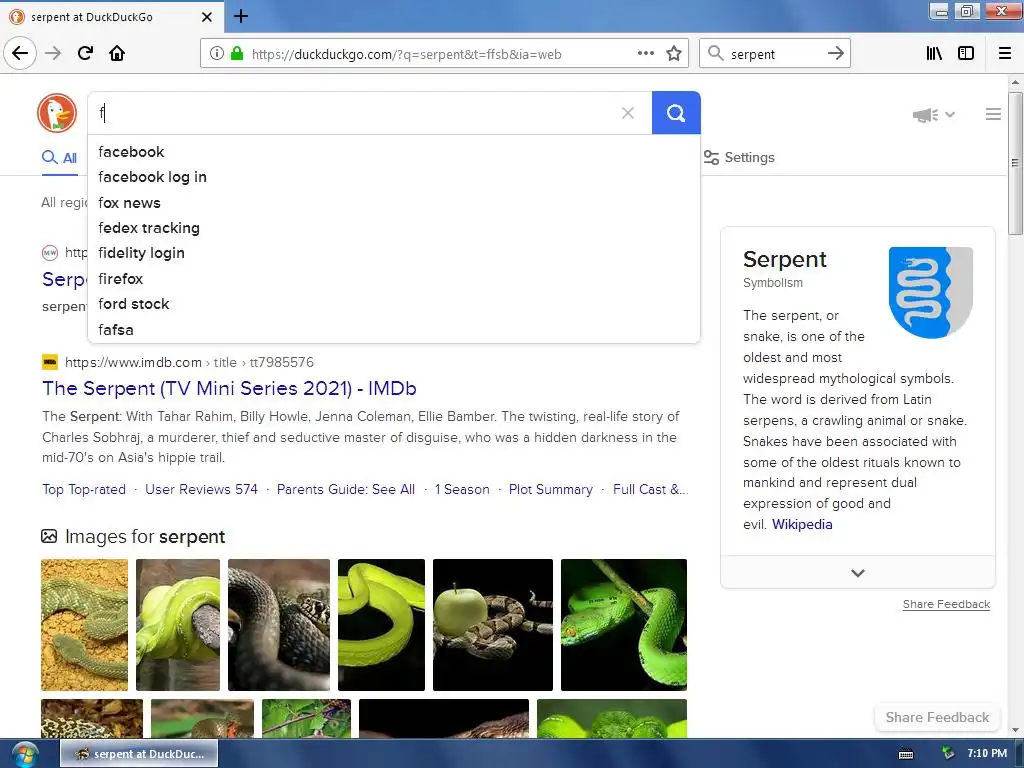Image resolution: width=1024 pixels, height=768 pixels.
Task: Click the magnifier in Firefox search box
Action: pyautogui.click(x=716, y=54)
